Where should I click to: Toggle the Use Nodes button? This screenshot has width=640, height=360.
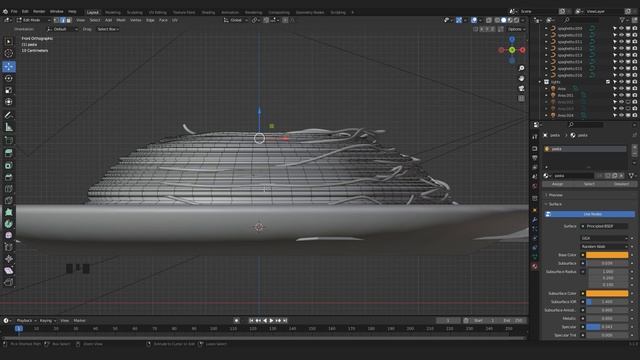[x=589, y=214]
